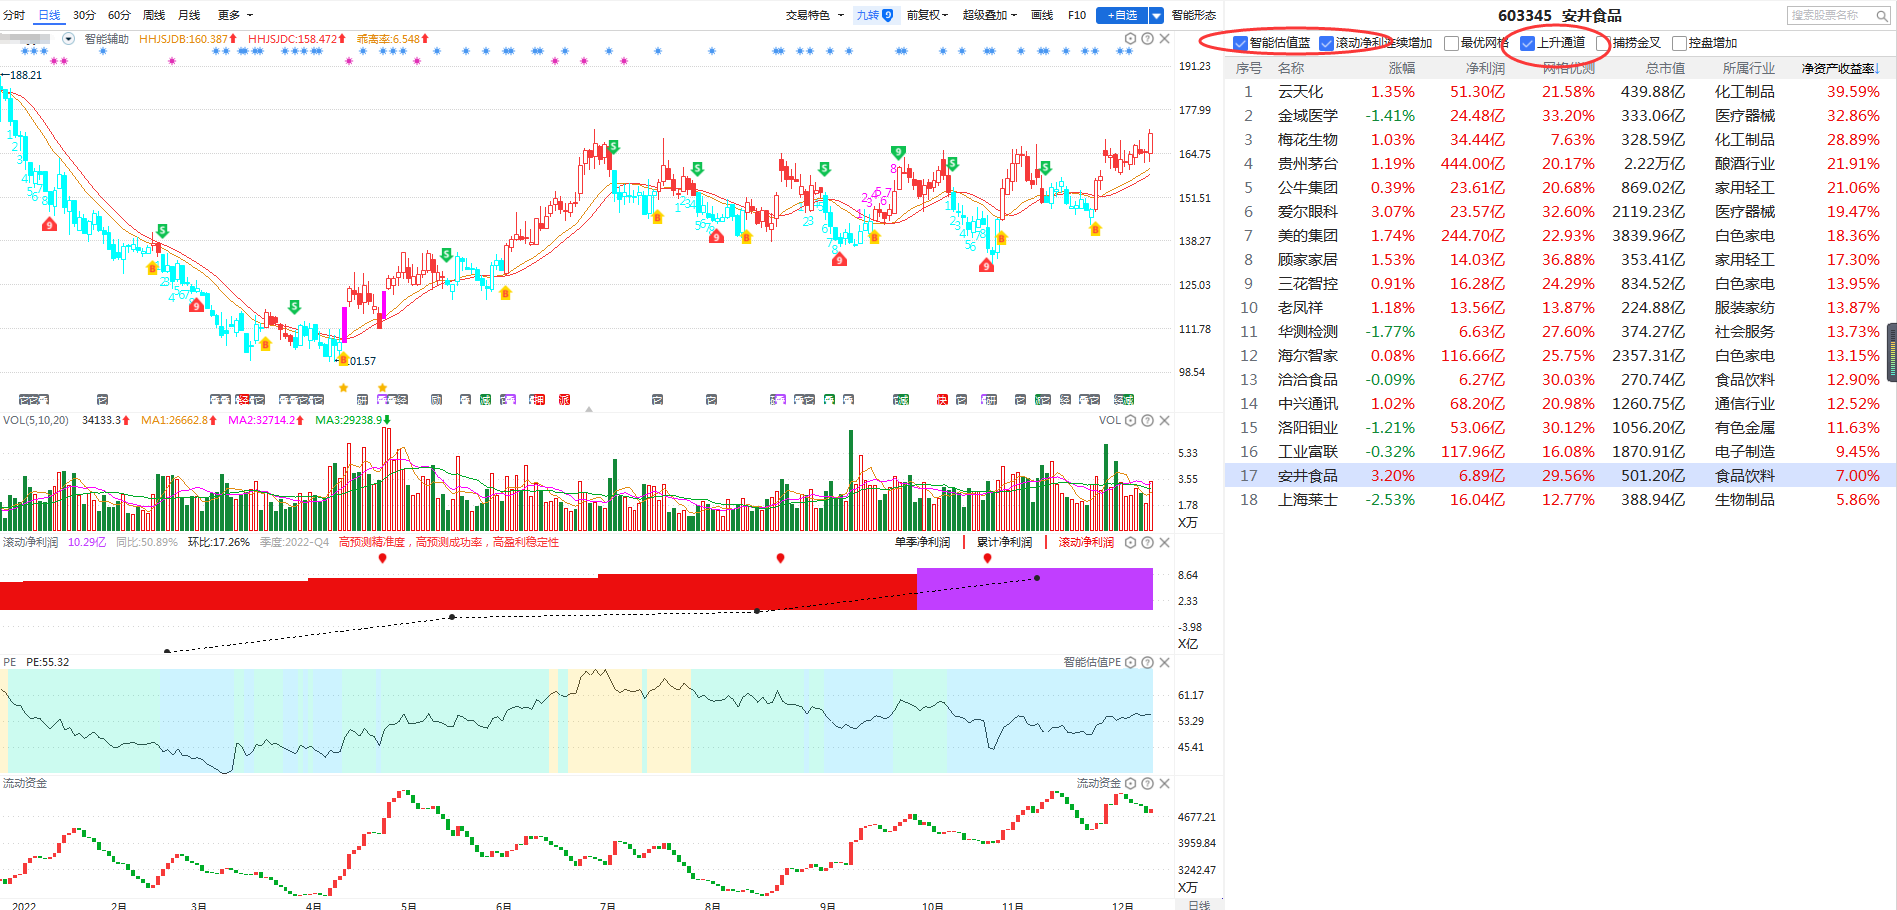Toggle the 滚动净利连续增加 checkbox

[x=1326, y=43]
